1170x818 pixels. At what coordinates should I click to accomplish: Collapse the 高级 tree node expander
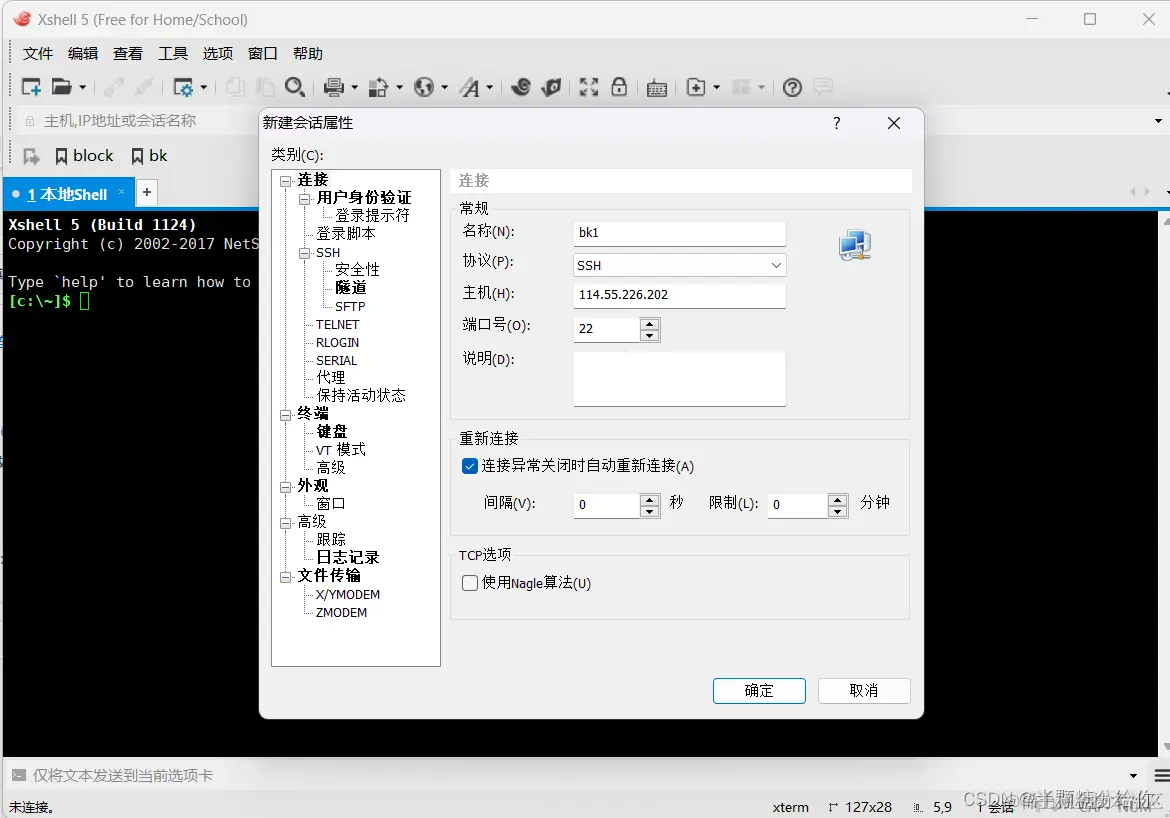tap(285, 523)
